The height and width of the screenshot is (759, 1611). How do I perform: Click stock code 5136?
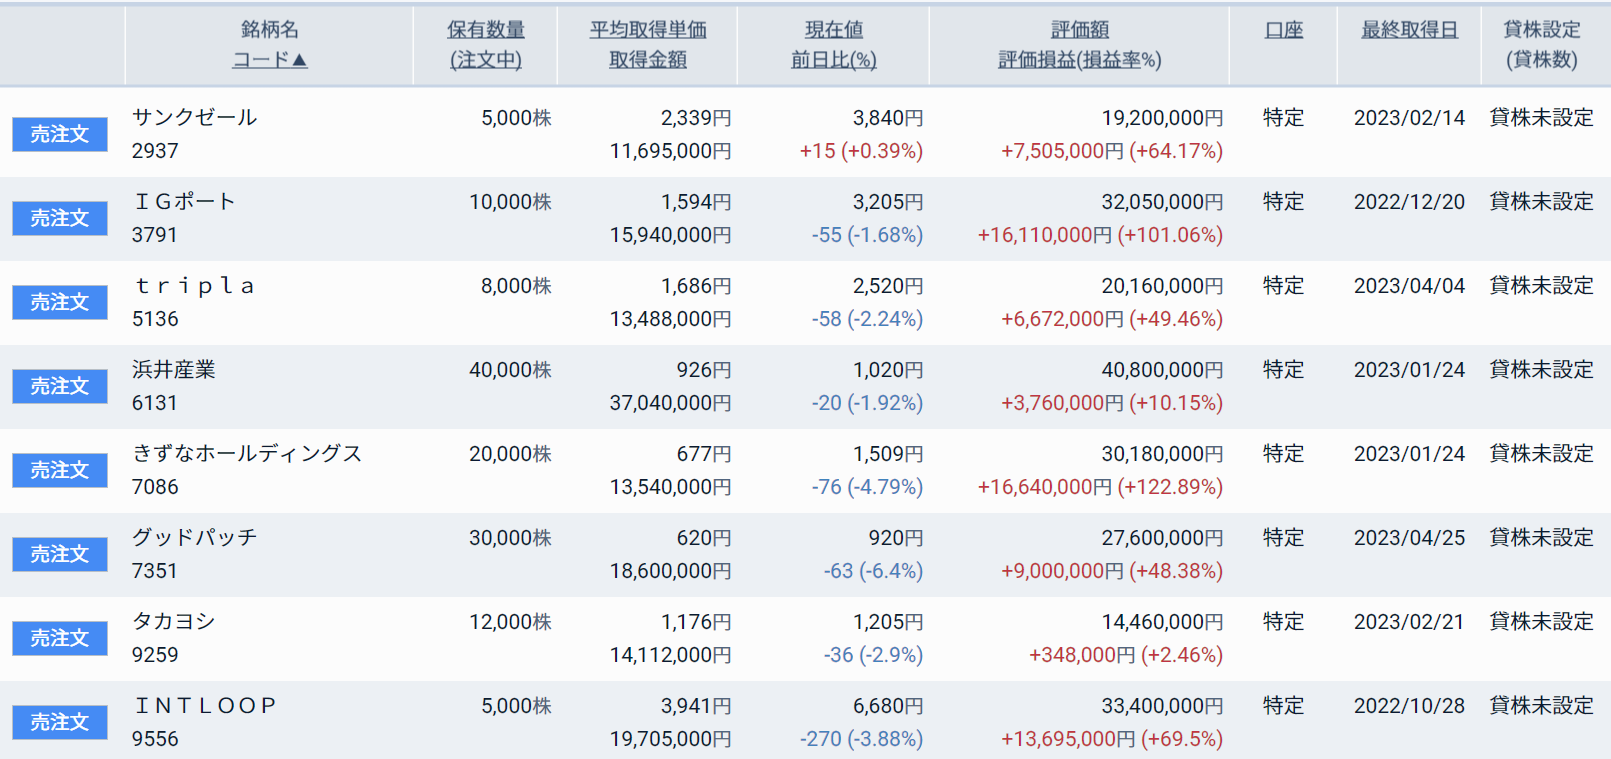tap(155, 319)
